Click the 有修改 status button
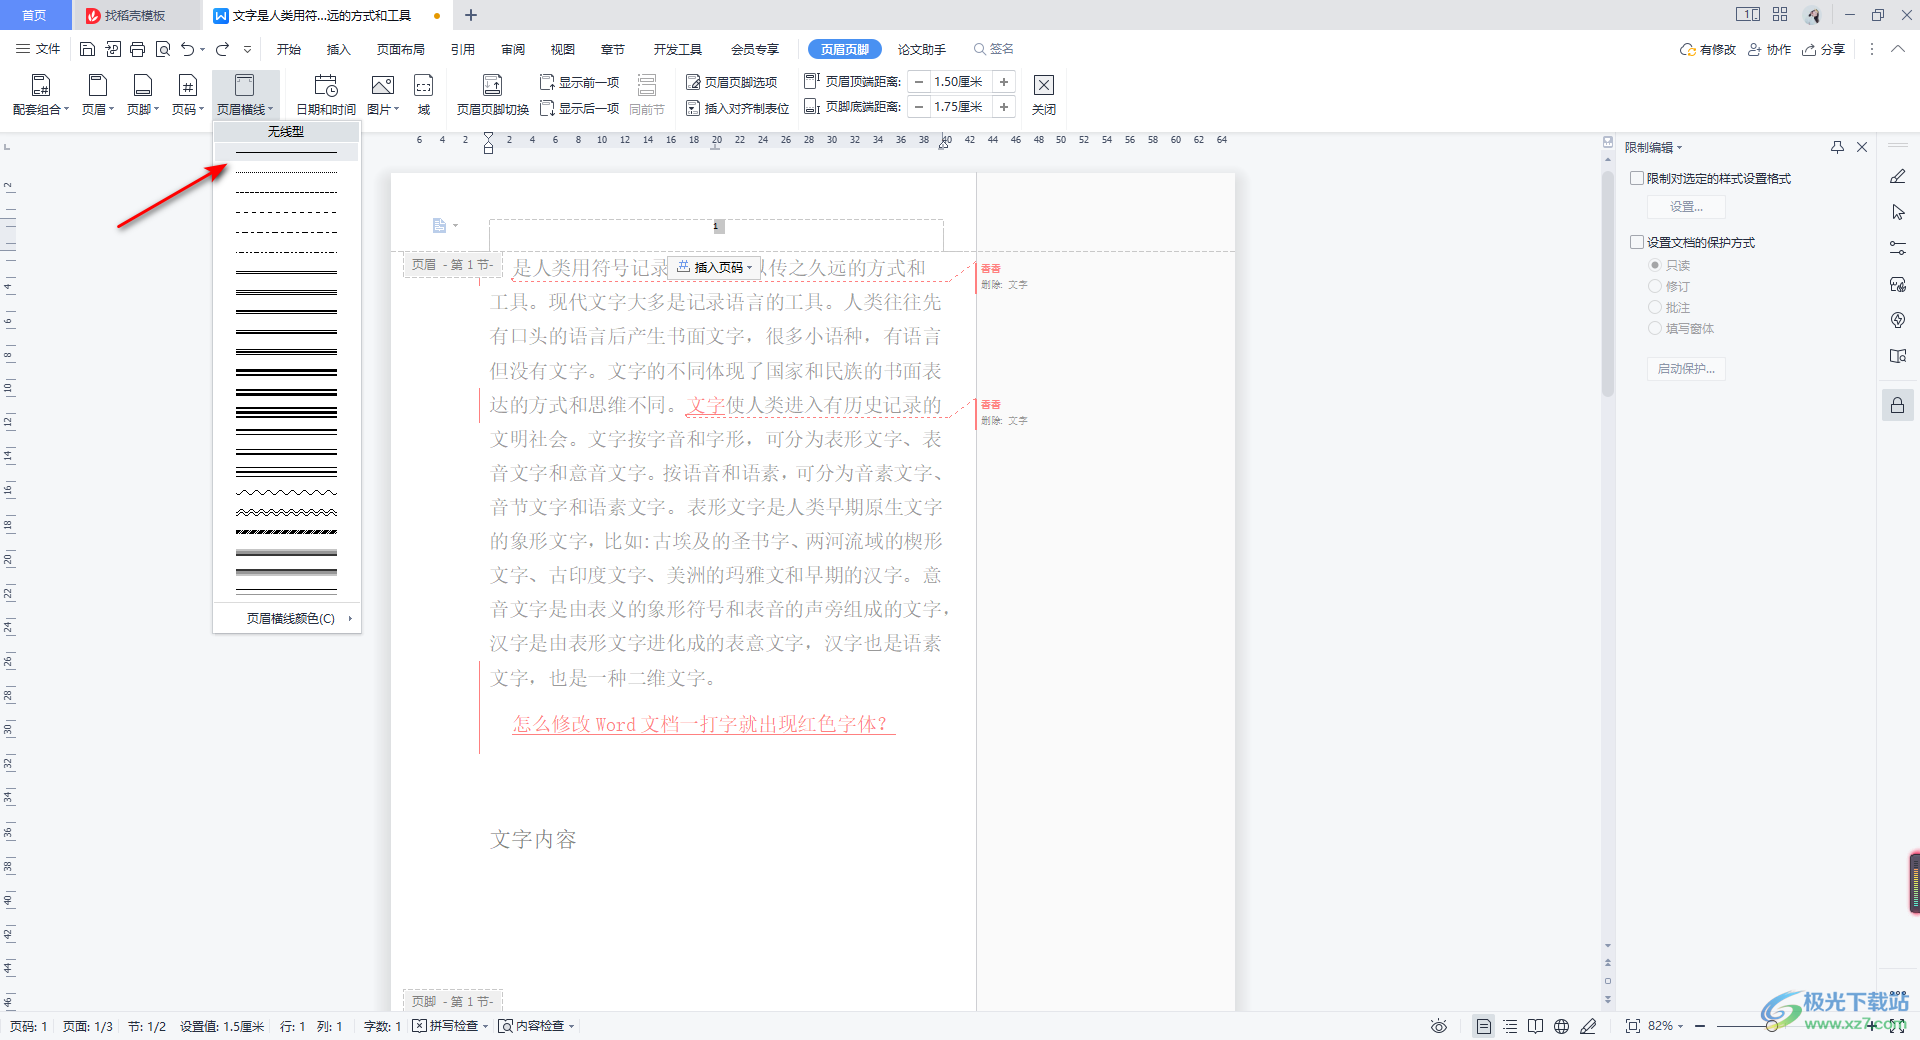This screenshot has height=1040, width=1920. pos(1708,49)
